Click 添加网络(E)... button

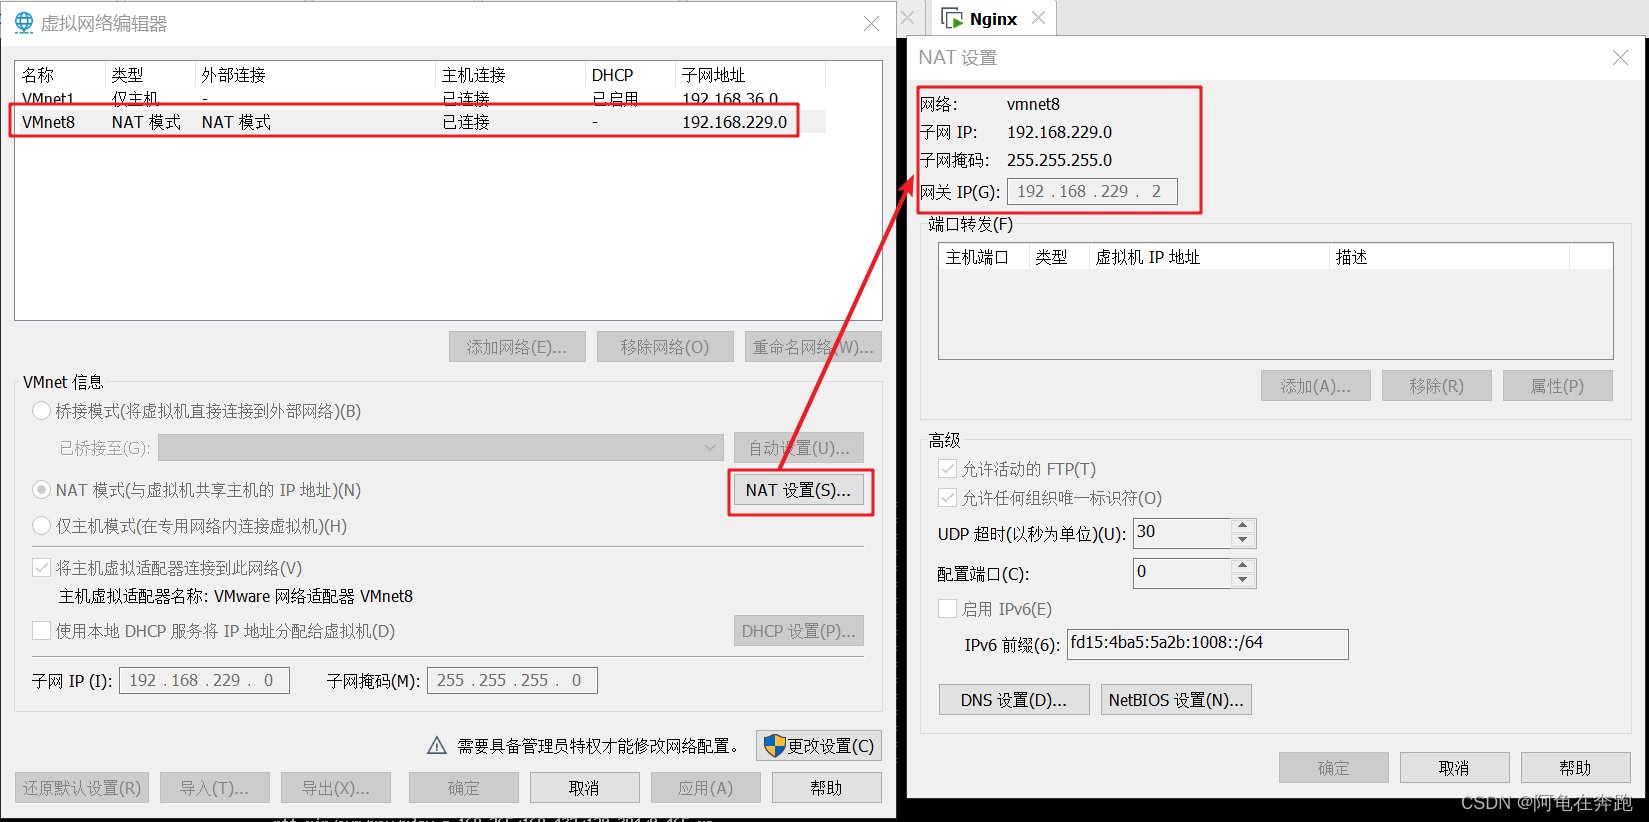[517, 347]
